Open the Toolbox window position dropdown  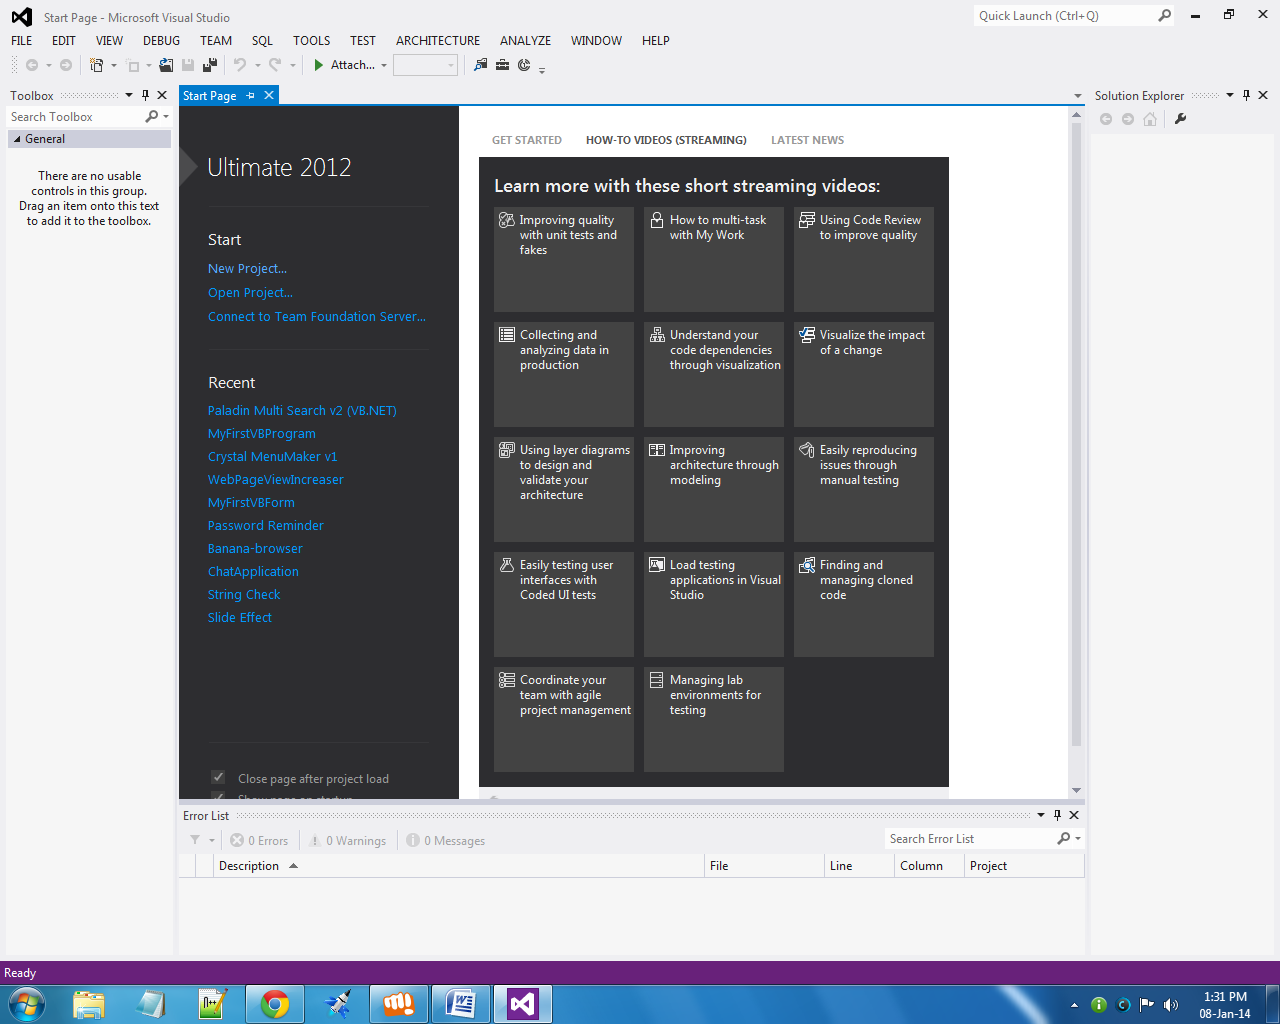(129, 95)
